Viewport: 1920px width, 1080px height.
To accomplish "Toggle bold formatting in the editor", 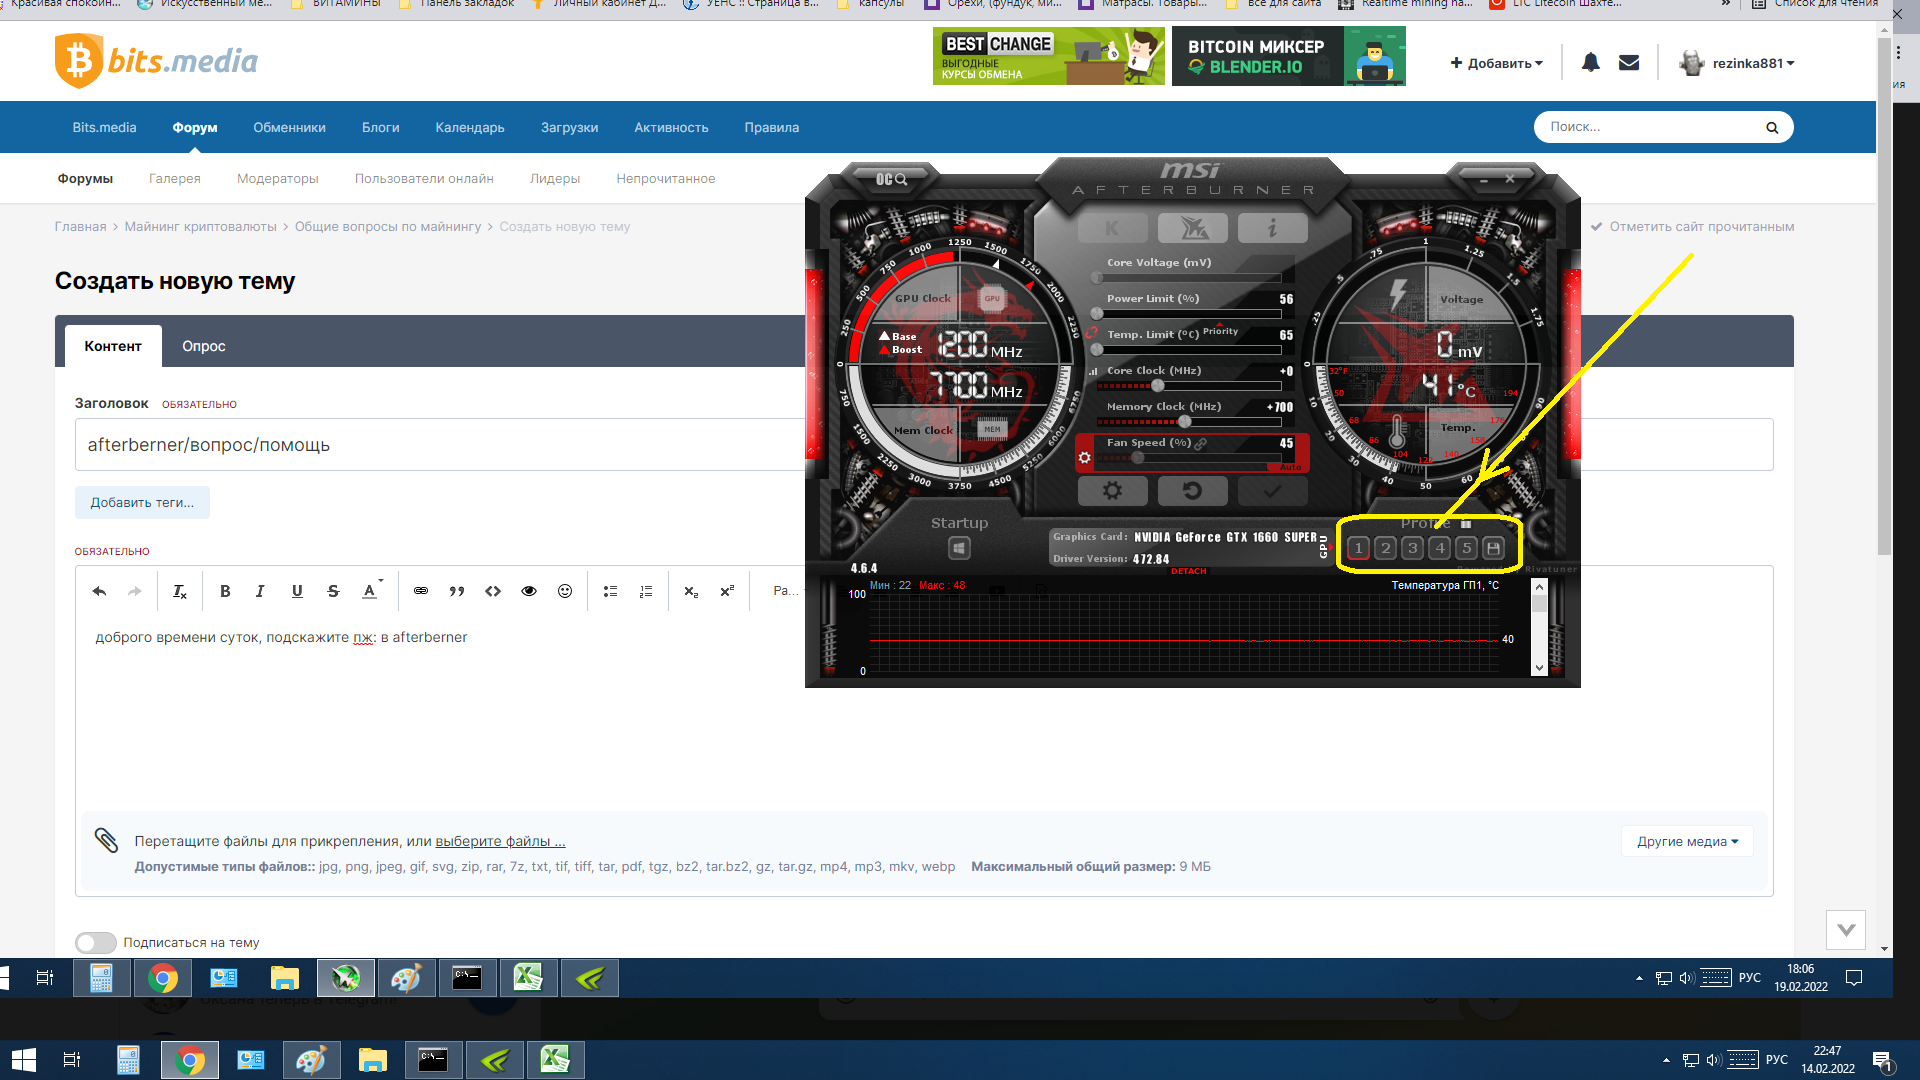I will [225, 592].
